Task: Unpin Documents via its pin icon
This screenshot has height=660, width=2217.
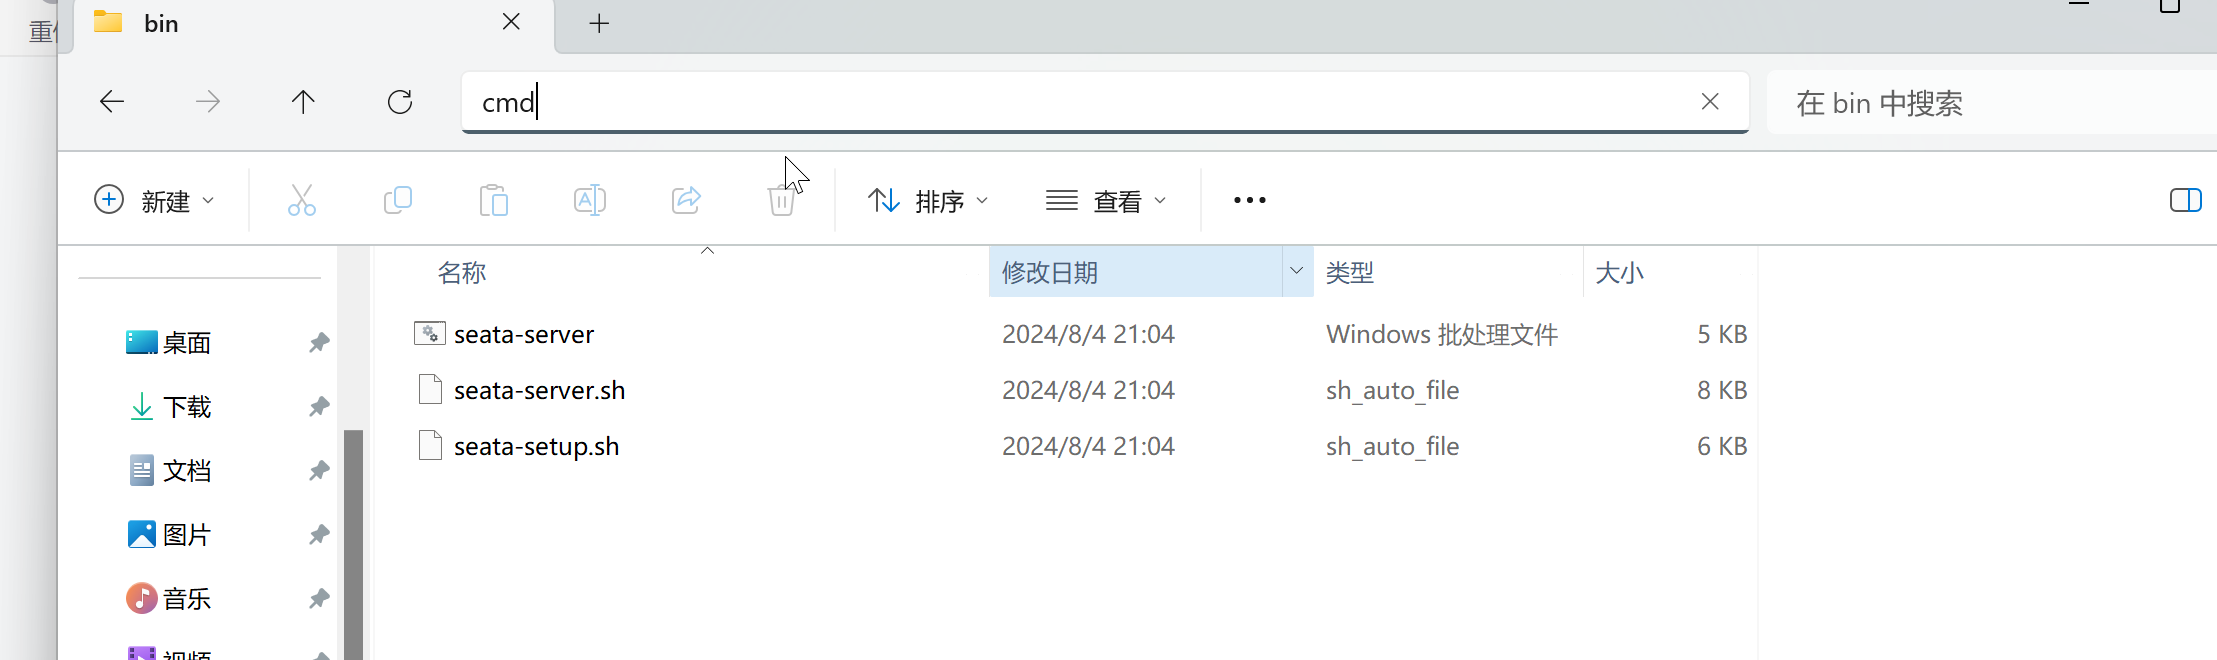Action: click(319, 471)
